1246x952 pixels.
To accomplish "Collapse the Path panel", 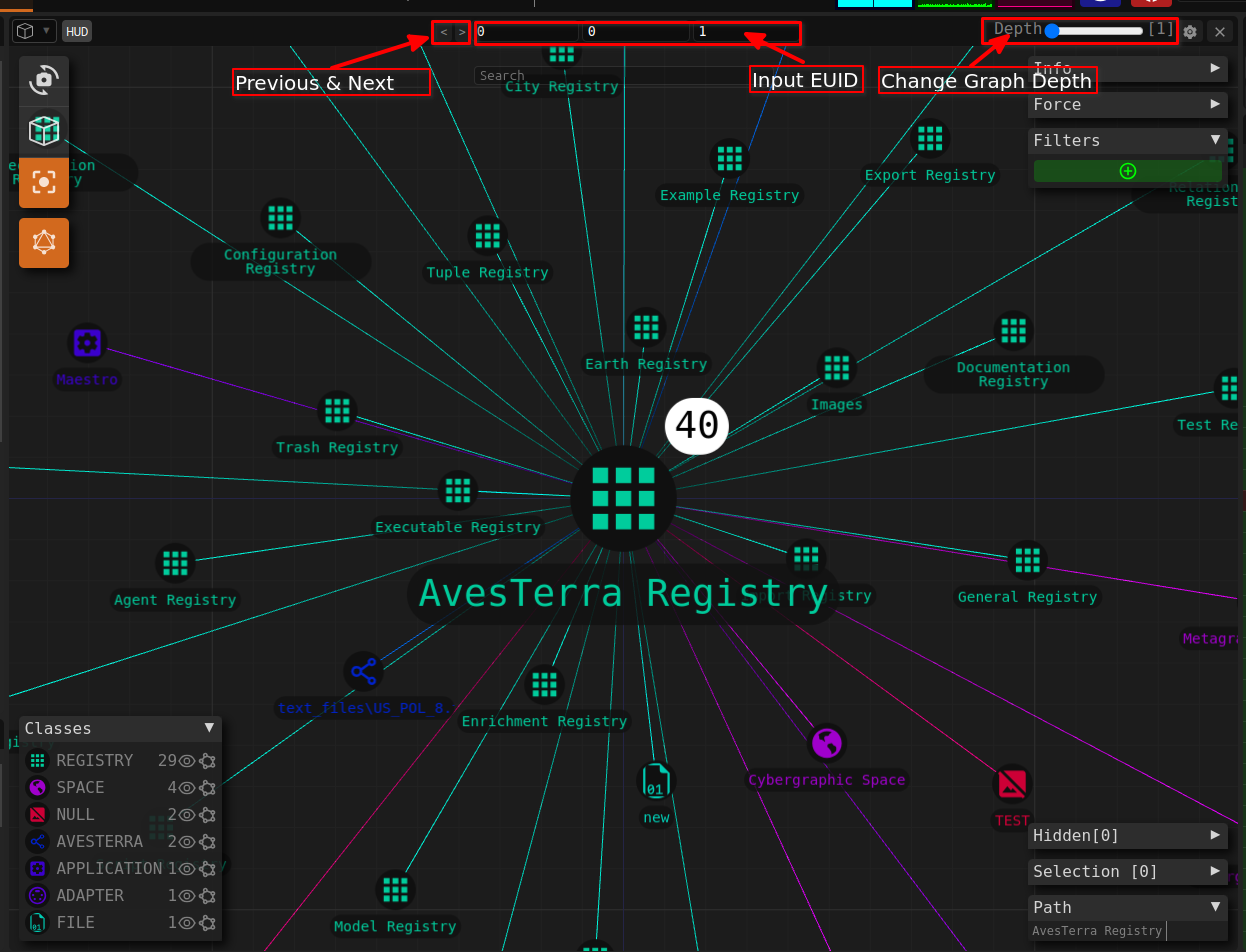I will (1127, 907).
